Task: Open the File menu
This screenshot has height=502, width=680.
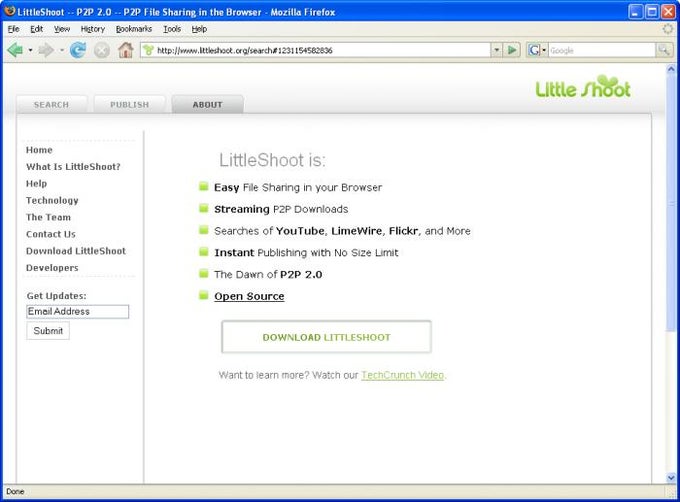Action: click(x=13, y=29)
